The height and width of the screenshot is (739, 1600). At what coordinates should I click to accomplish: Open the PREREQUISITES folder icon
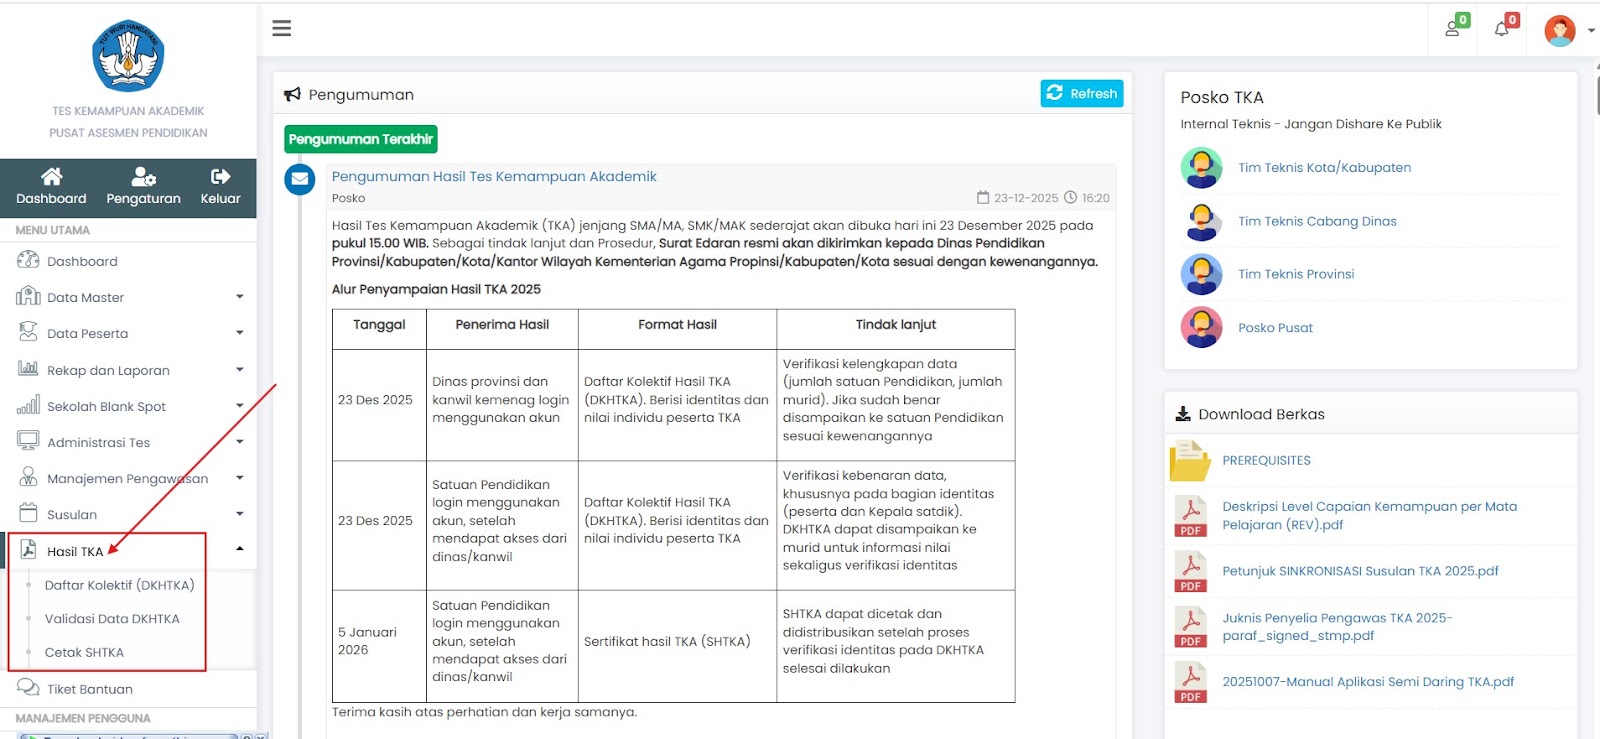point(1190,461)
